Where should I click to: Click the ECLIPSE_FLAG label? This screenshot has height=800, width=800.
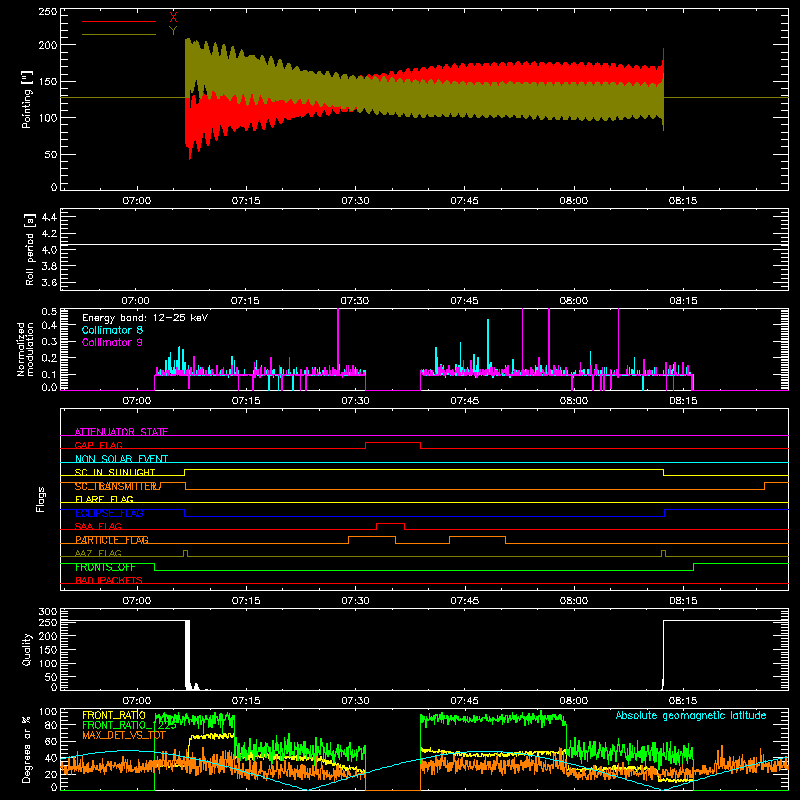click(x=109, y=513)
